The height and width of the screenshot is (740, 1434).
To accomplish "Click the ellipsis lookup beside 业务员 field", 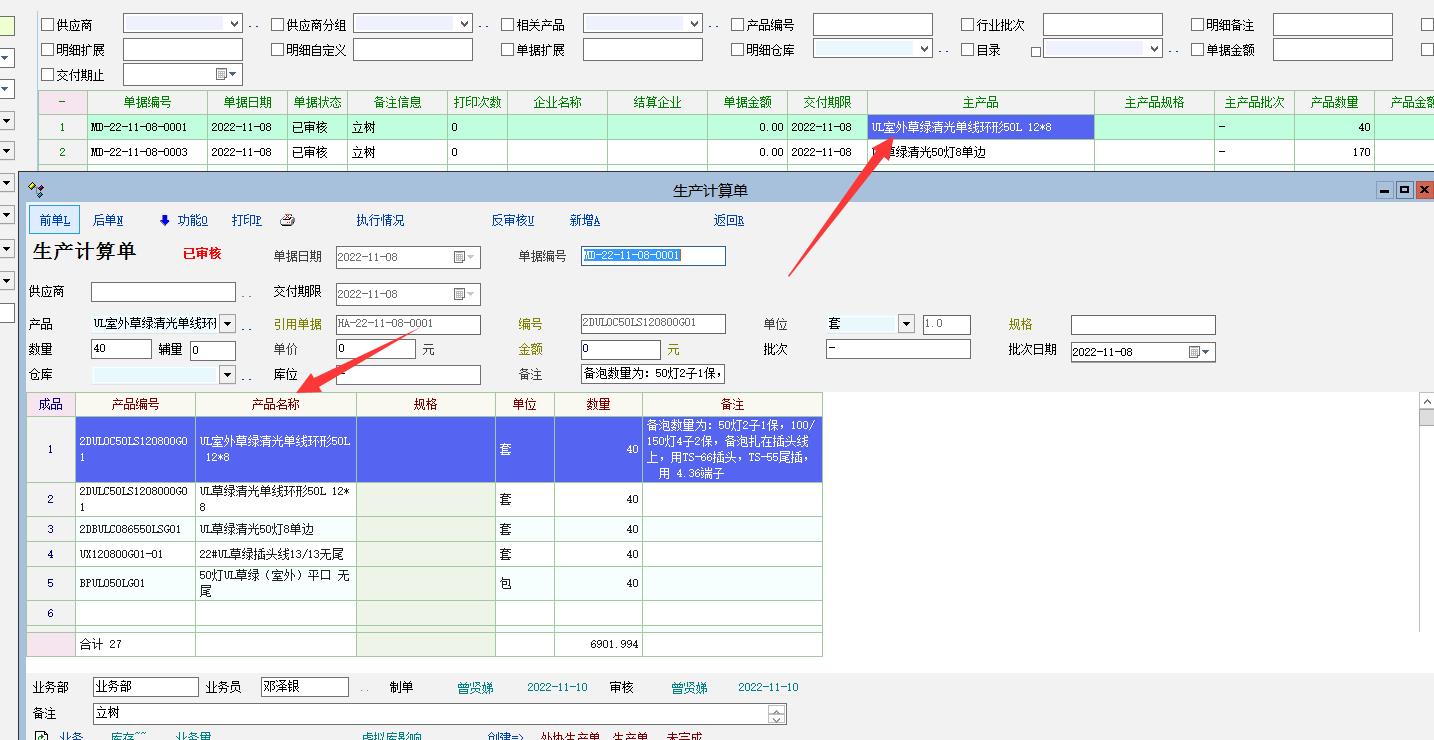I will tap(364, 688).
